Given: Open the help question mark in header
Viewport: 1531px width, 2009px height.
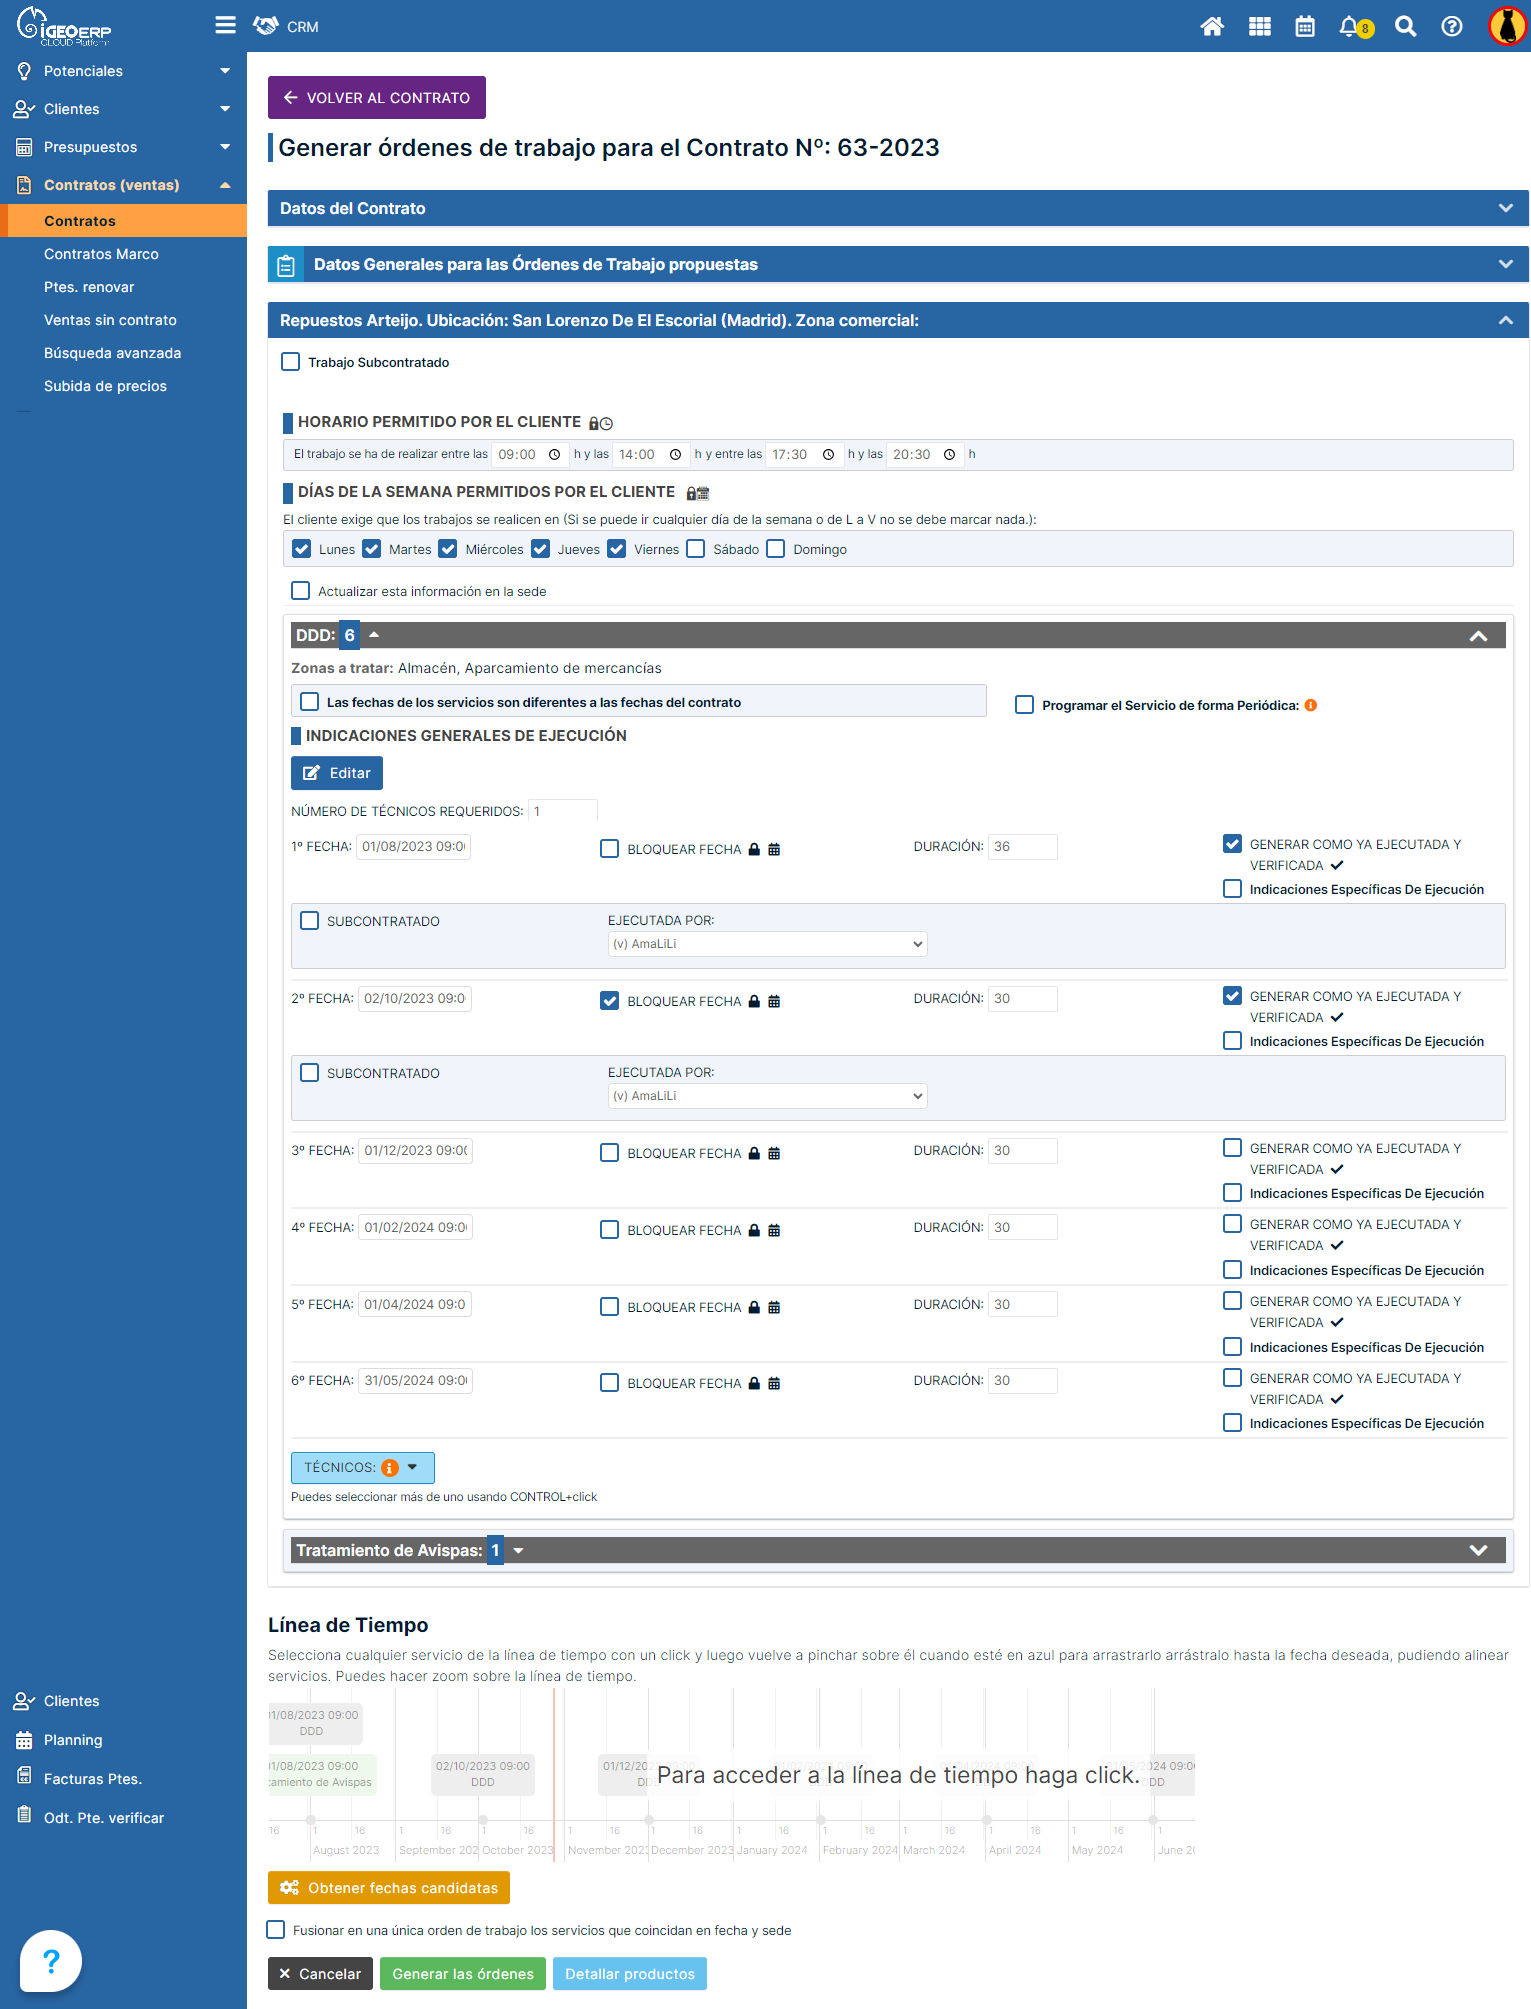Looking at the screenshot, I should pyautogui.click(x=1451, y=27).
